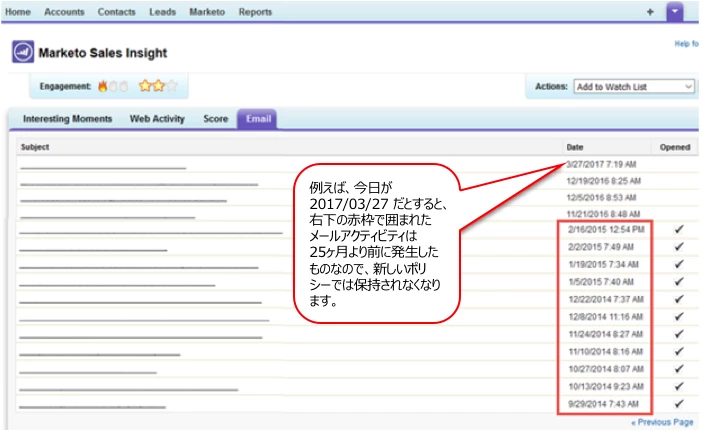Go to the Accounts tab
Viewport: 702px width, 436px height.
pos(64,12)
